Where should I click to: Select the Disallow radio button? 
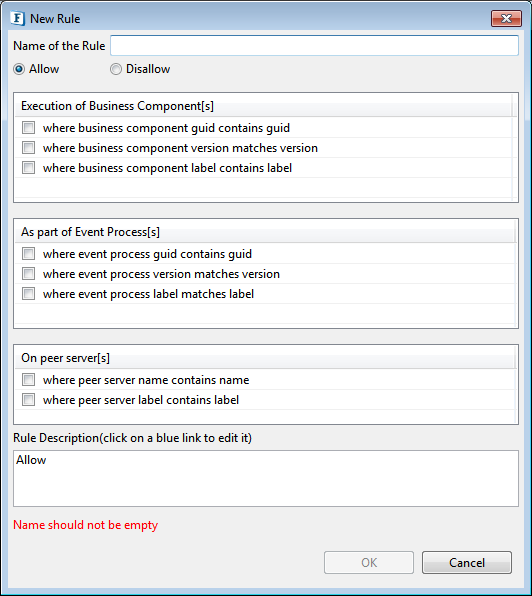click(116, 69)
